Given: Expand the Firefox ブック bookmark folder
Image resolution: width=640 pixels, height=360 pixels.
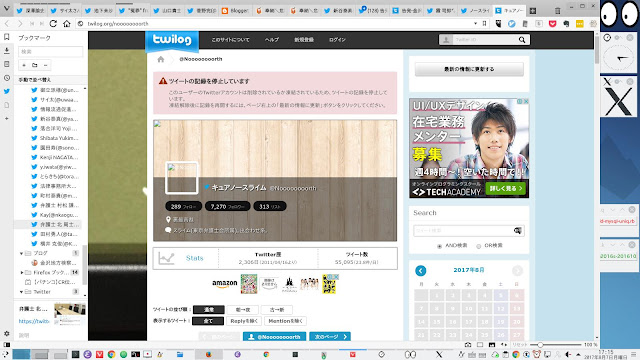Looking at the screenshot, I should [21, 272].
